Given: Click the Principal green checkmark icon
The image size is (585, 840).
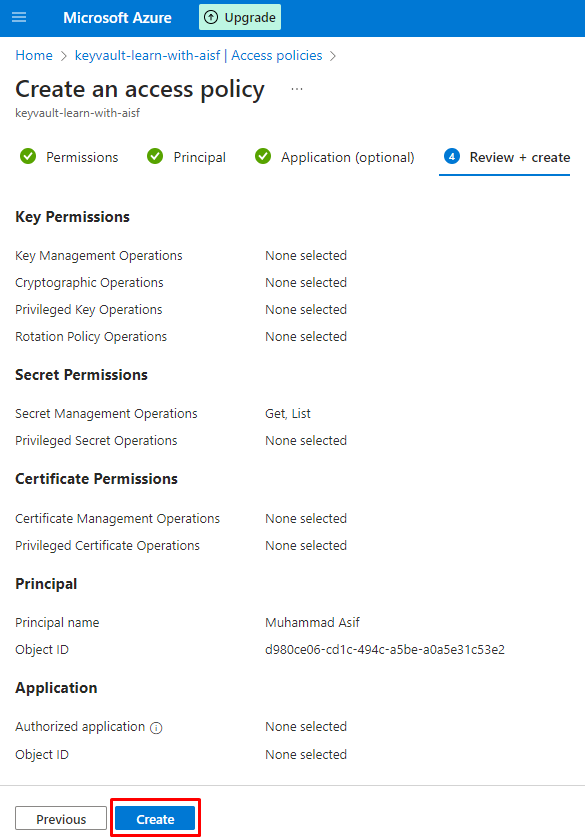Looking at the screenshot, I should pyautogui.click(x=155, y=156).
